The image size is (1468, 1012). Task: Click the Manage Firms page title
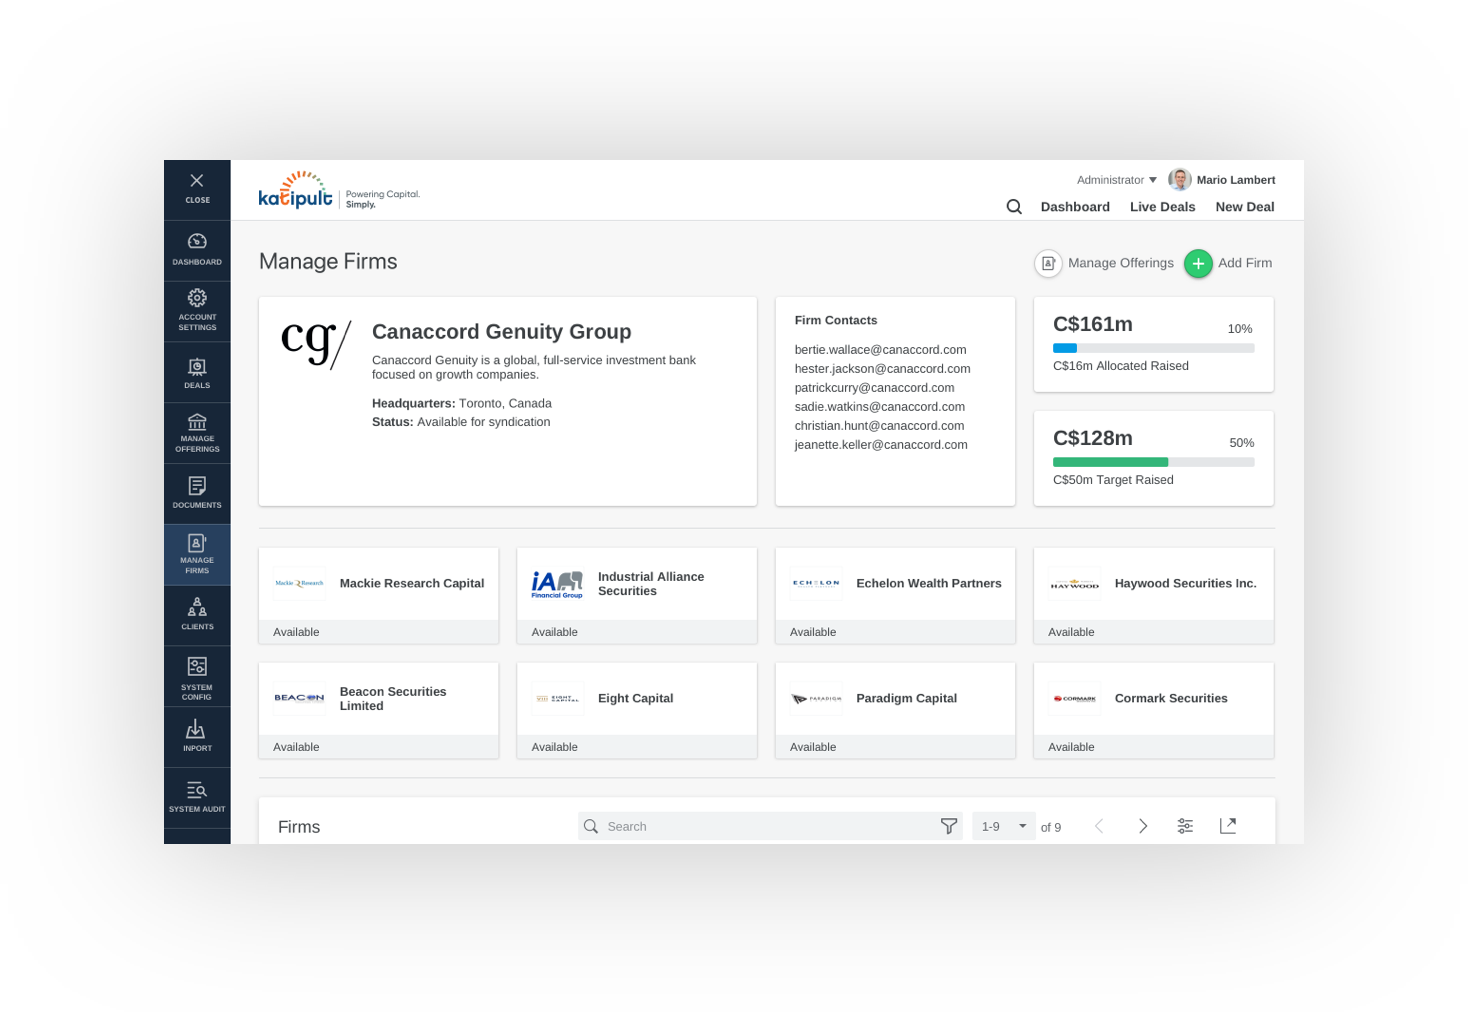[x=328, y=262]
